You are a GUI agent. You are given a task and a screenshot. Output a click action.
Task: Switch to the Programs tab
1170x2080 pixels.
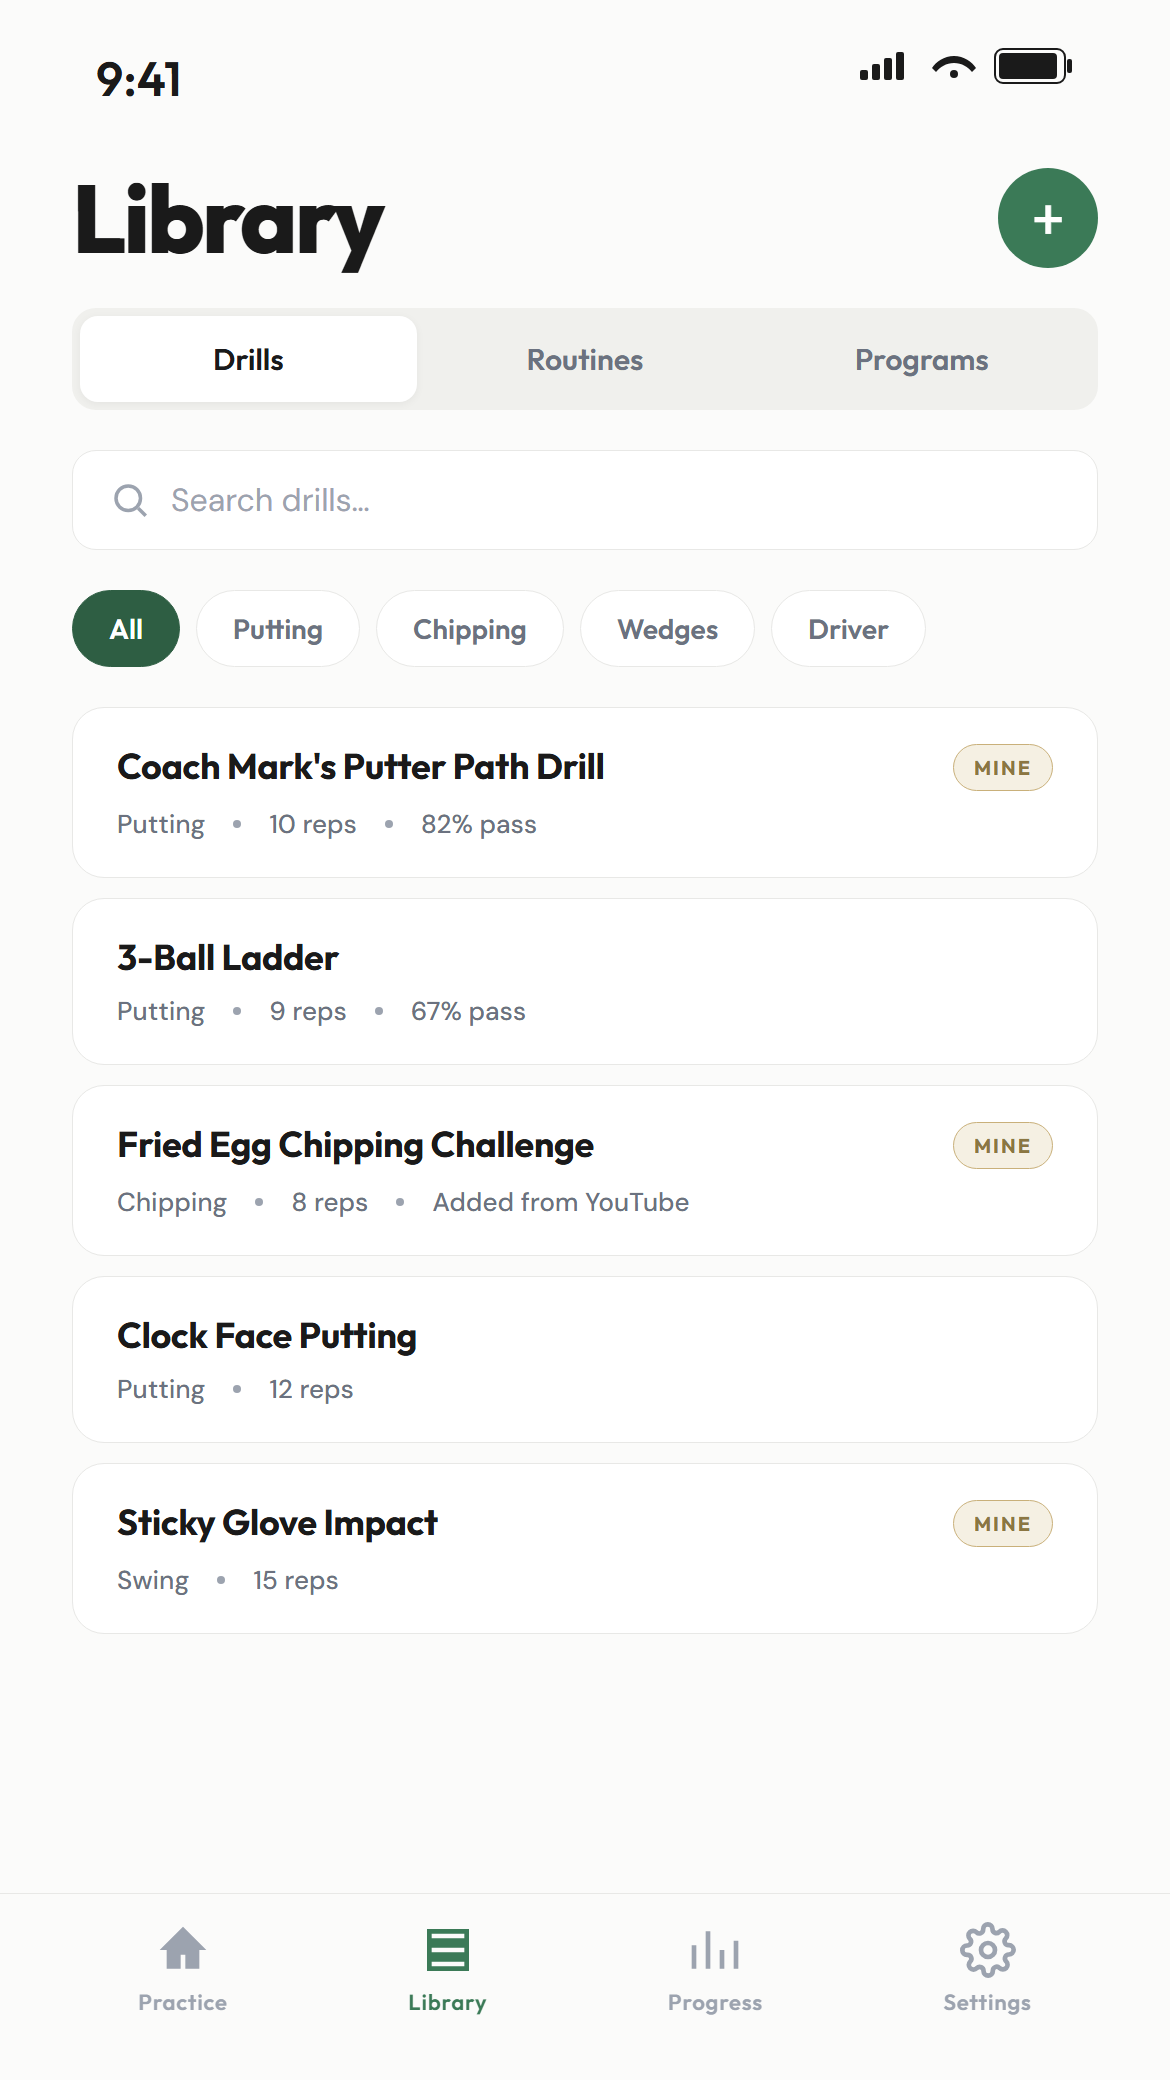[x=921, y=360]
